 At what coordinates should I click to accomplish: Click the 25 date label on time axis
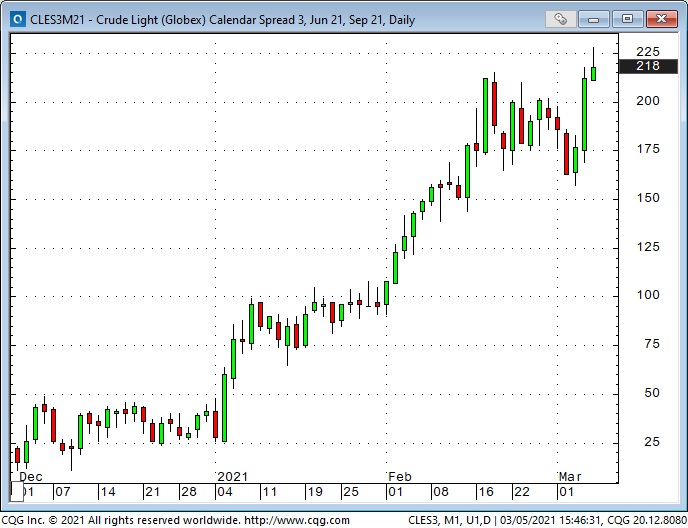click(351, 492)
